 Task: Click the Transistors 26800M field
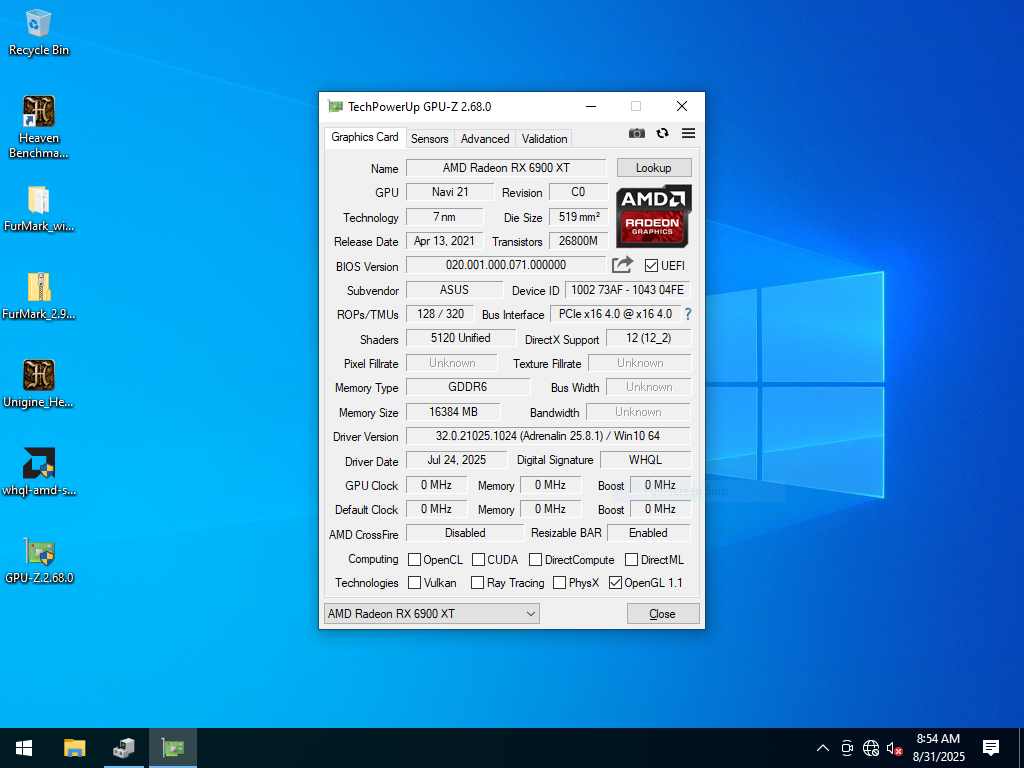pyautogui.click(x=579, y=241)
